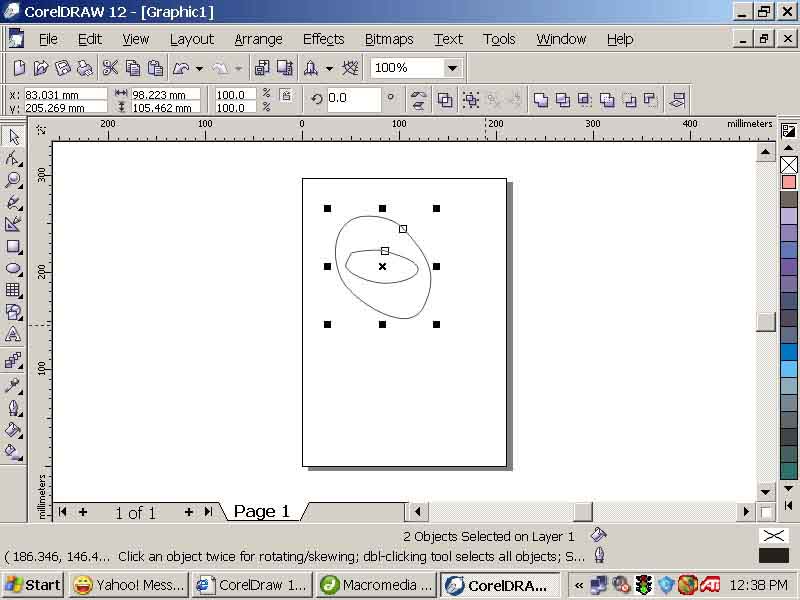800x600 pixels.
Task: Open the Fill tool flyout
Action: (13, 430)
